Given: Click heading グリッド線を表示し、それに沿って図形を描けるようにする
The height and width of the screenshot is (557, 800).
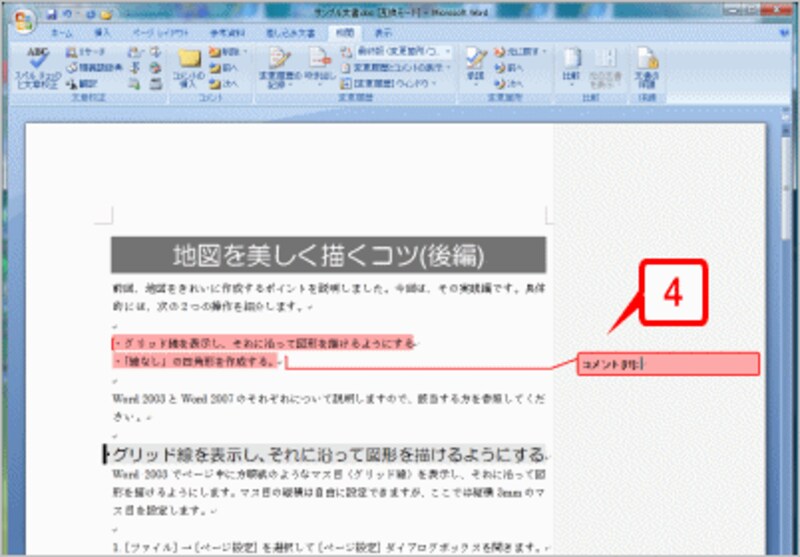Looking at the screenshot, I should (328, 454).
